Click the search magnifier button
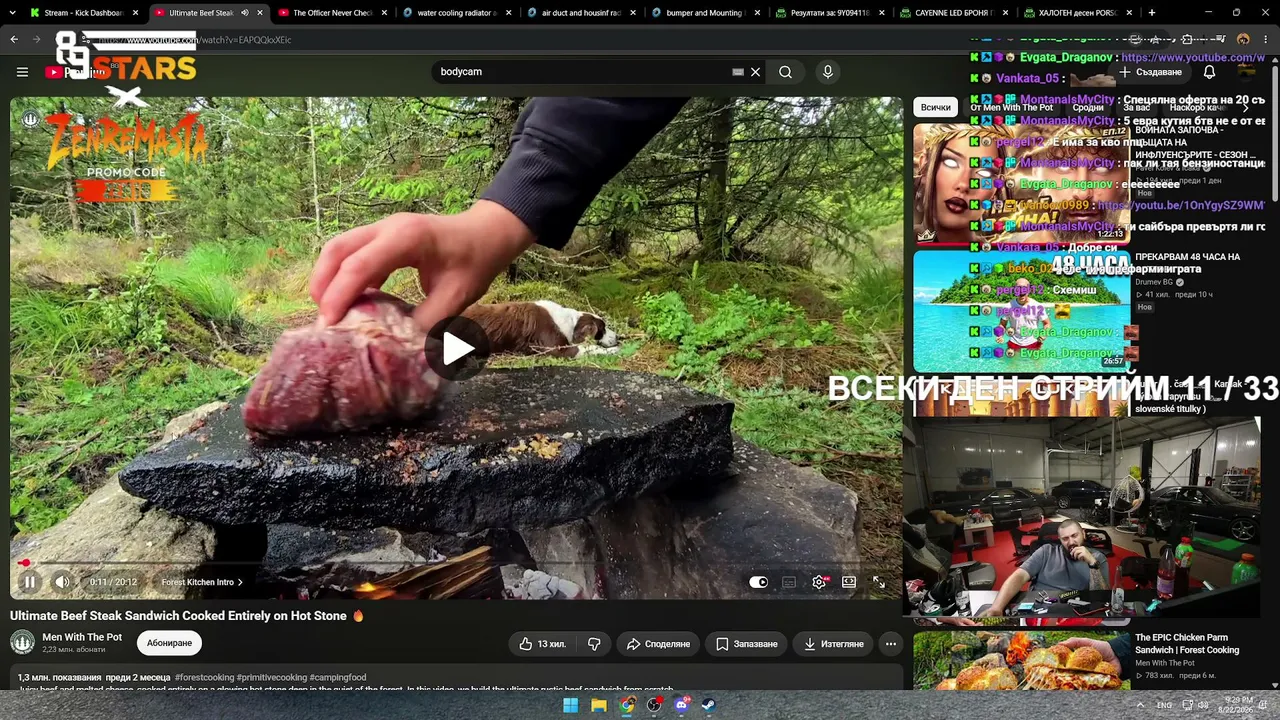The image size is (1280, 720). (786, 72)
